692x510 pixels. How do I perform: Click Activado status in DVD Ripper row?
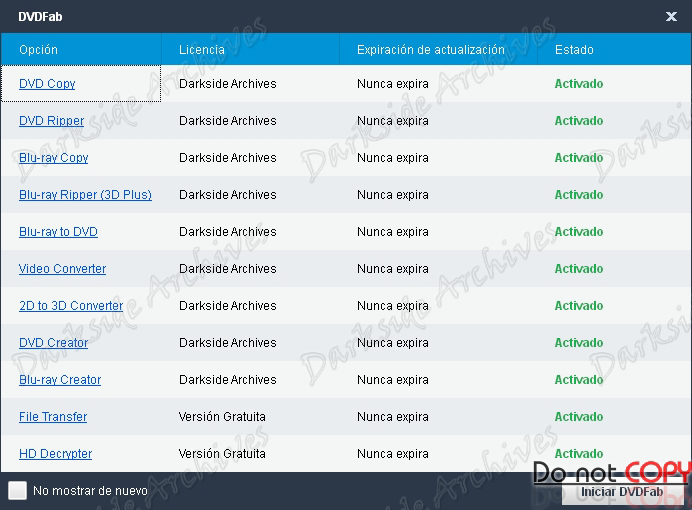click(x=579, y=121)
